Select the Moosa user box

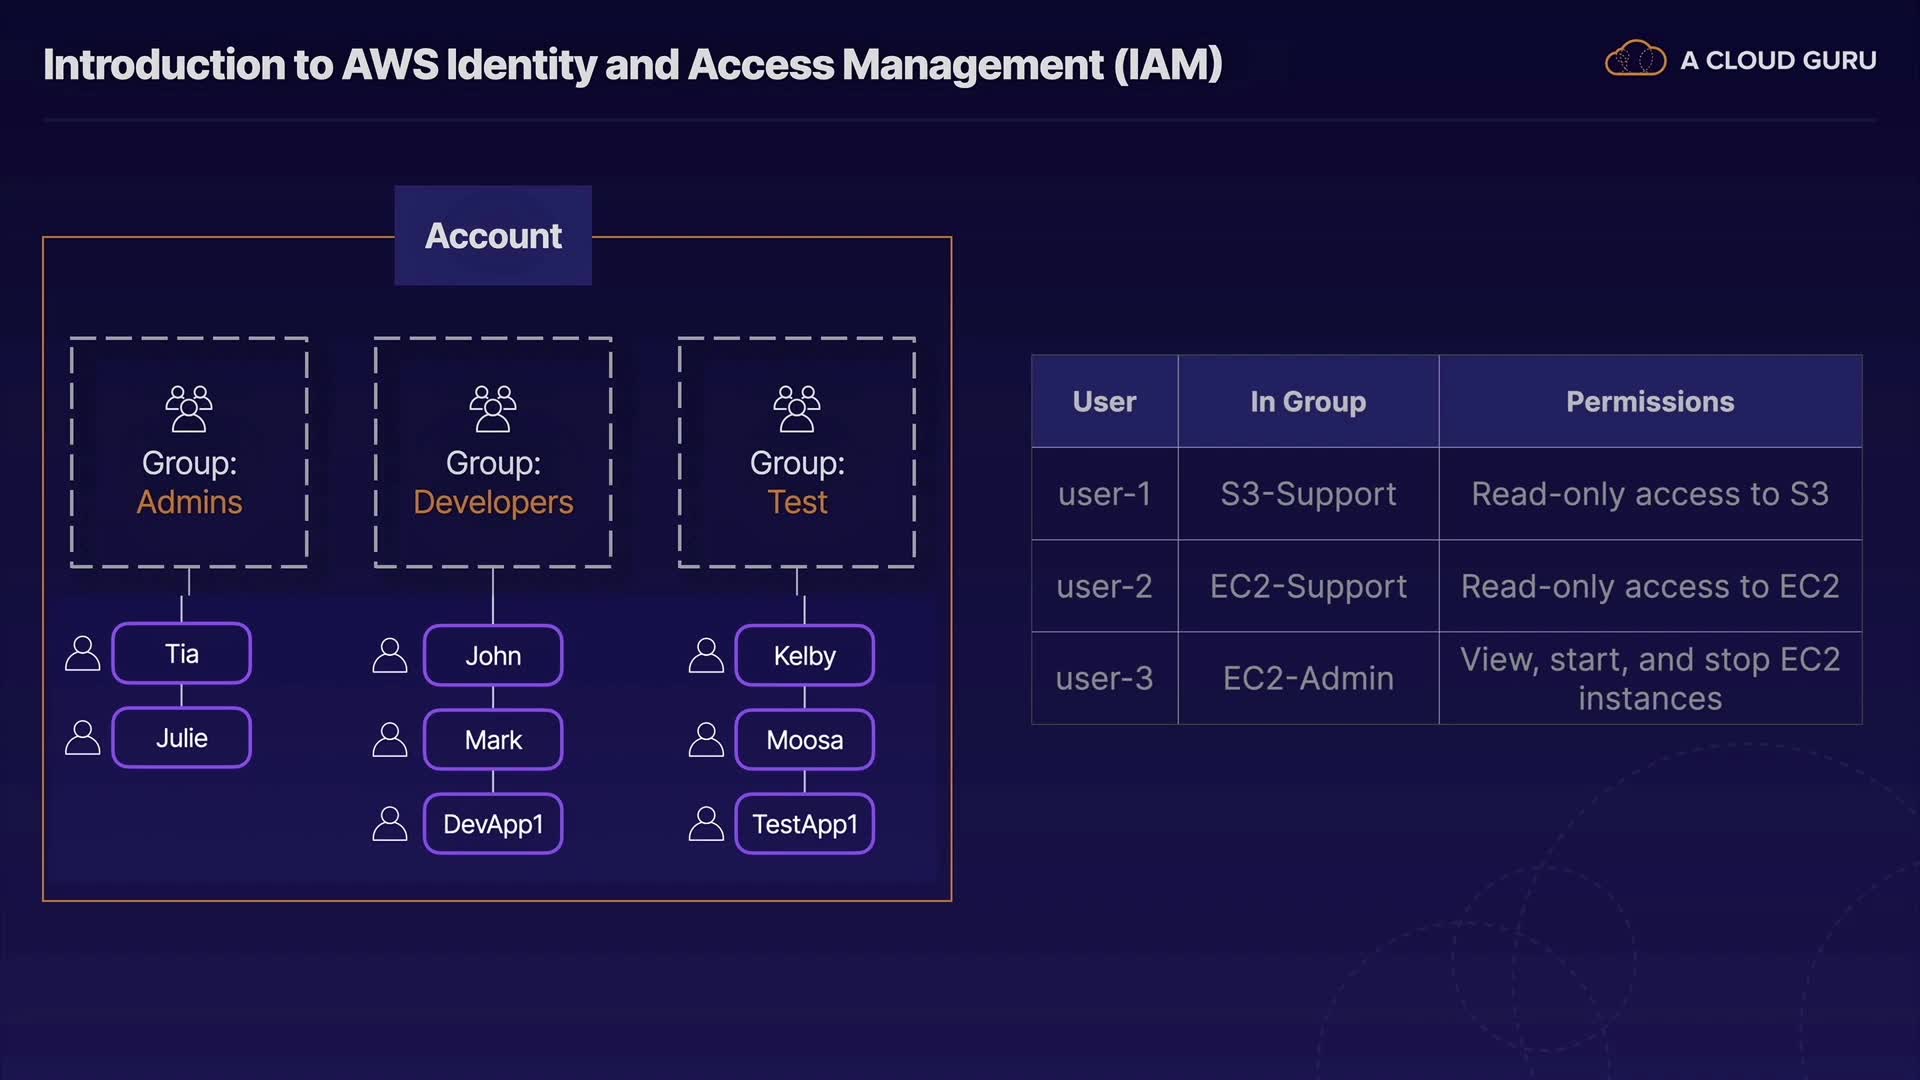(804, 740)
